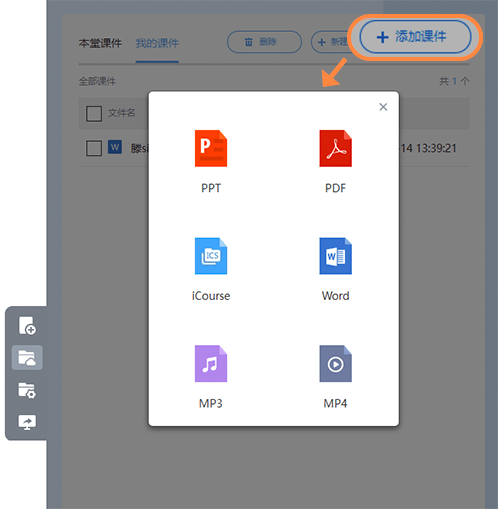Open the cloud folder sidebar icon

[x=27, y=358]
